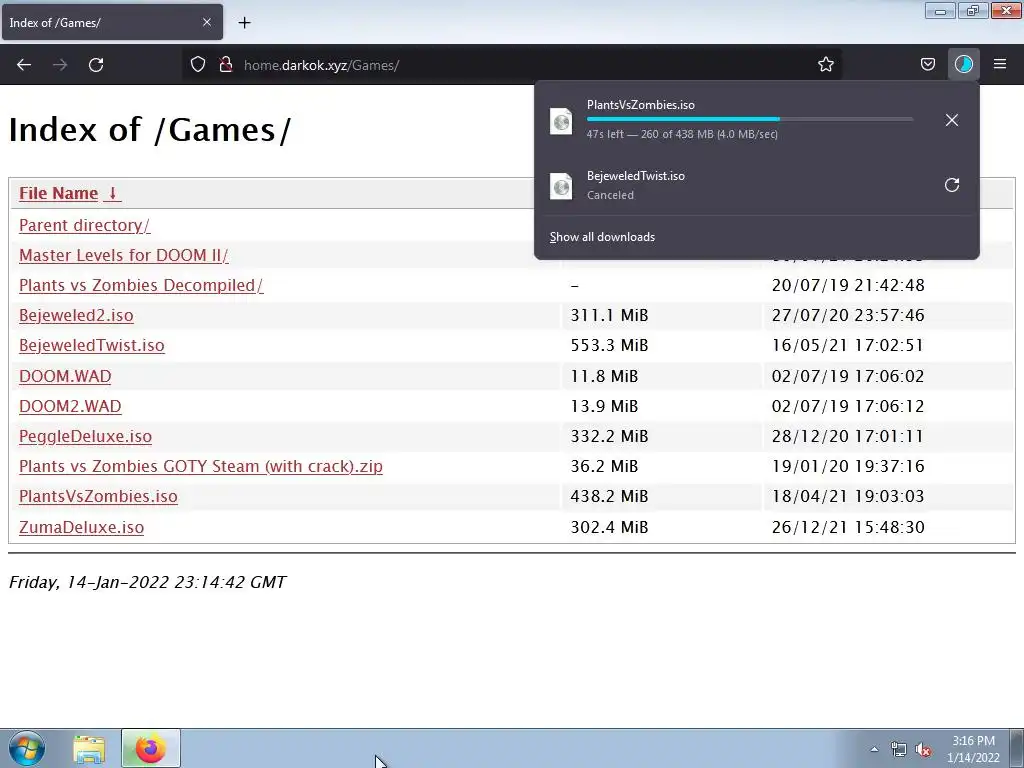Screen dimensions: 1024x768
Task: Open tracking protection shield info
Action: click(198, 64)
